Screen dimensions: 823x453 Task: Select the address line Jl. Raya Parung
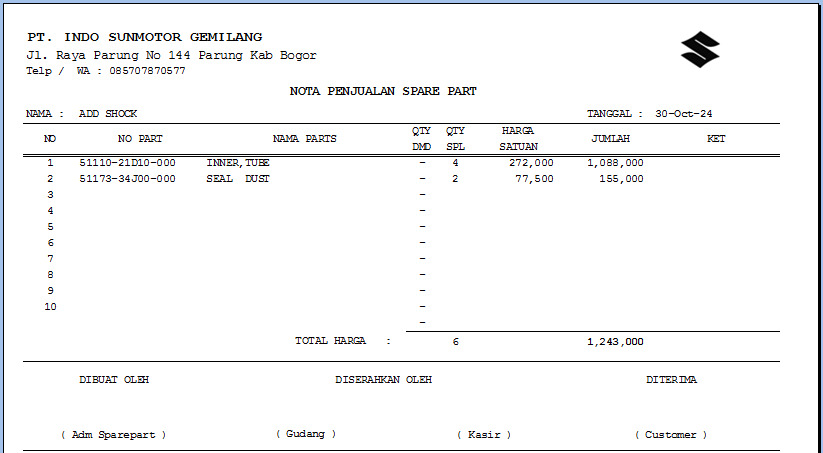pyautogui.click(x=171, y=55)
